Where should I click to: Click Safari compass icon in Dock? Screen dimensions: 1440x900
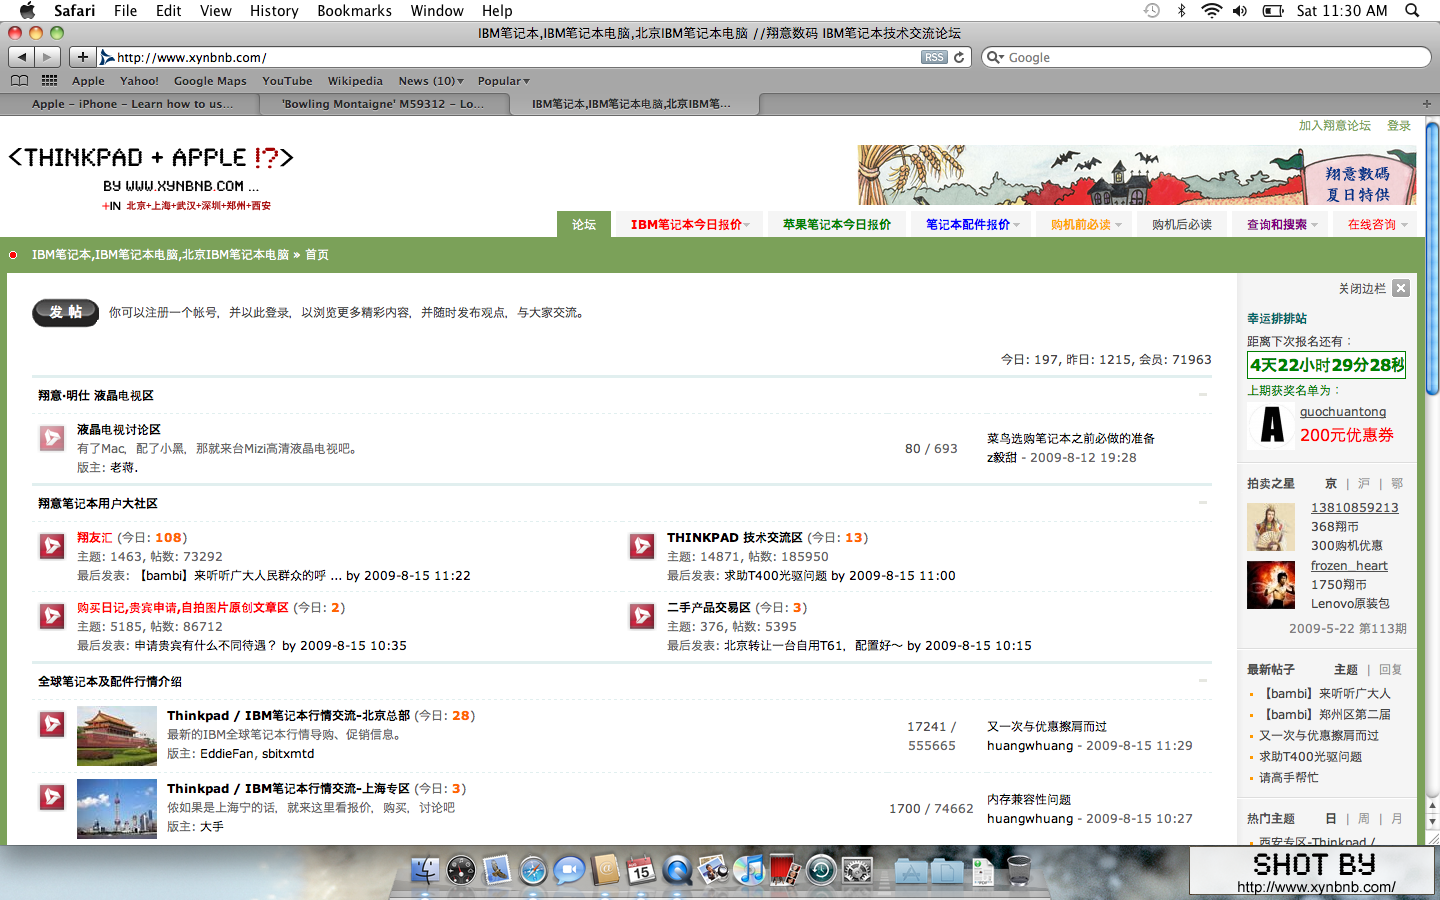point(533,871)
